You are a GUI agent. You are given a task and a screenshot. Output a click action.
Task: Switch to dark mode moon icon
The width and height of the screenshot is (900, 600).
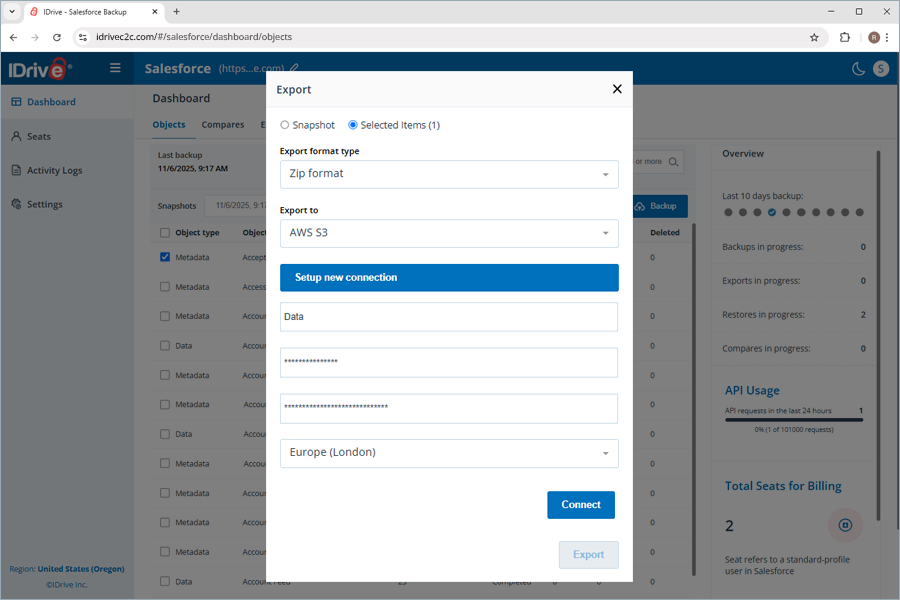(x=858, y=69)
